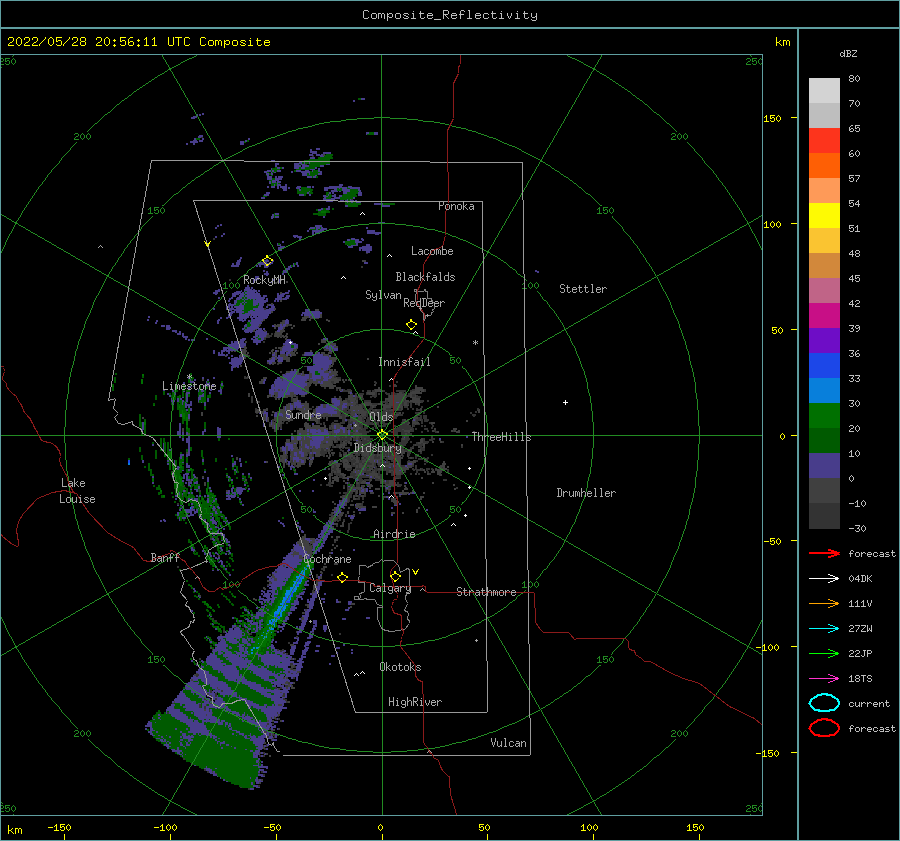This screenshot has width=900, height=841.
Task: Select the ThreeHills label
Action: click(502, 437)
